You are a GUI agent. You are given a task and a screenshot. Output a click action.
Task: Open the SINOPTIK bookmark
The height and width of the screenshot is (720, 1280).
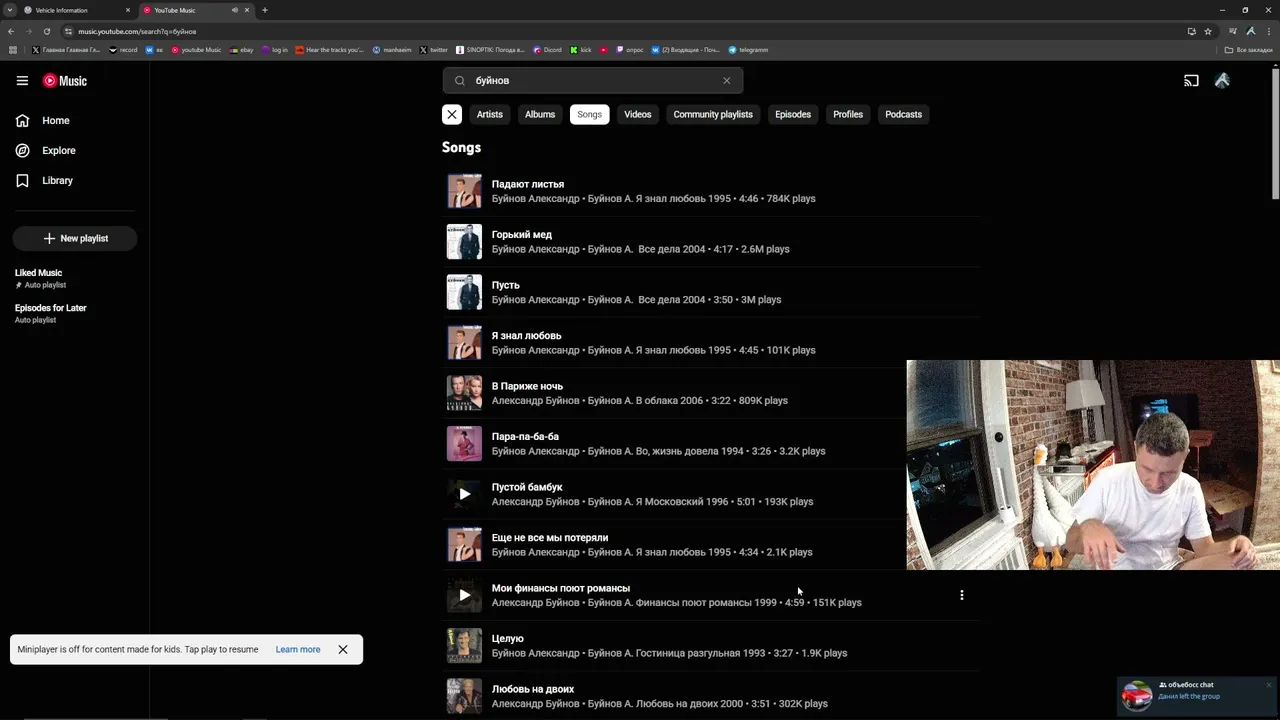tap(490, 50)
